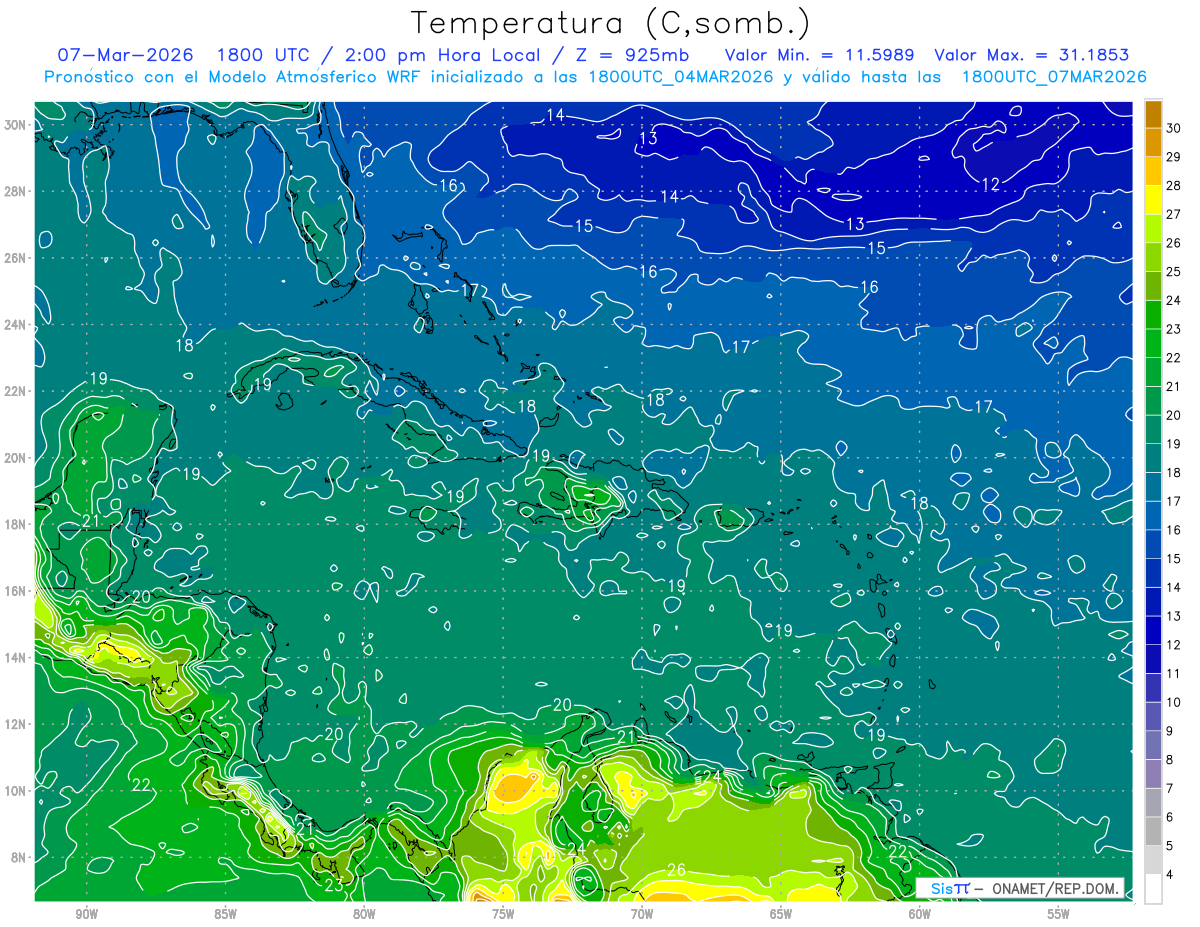Click the "70W" longitude label
The height and width of the screenshot is (927, 1200).
[x=642, y=914]
